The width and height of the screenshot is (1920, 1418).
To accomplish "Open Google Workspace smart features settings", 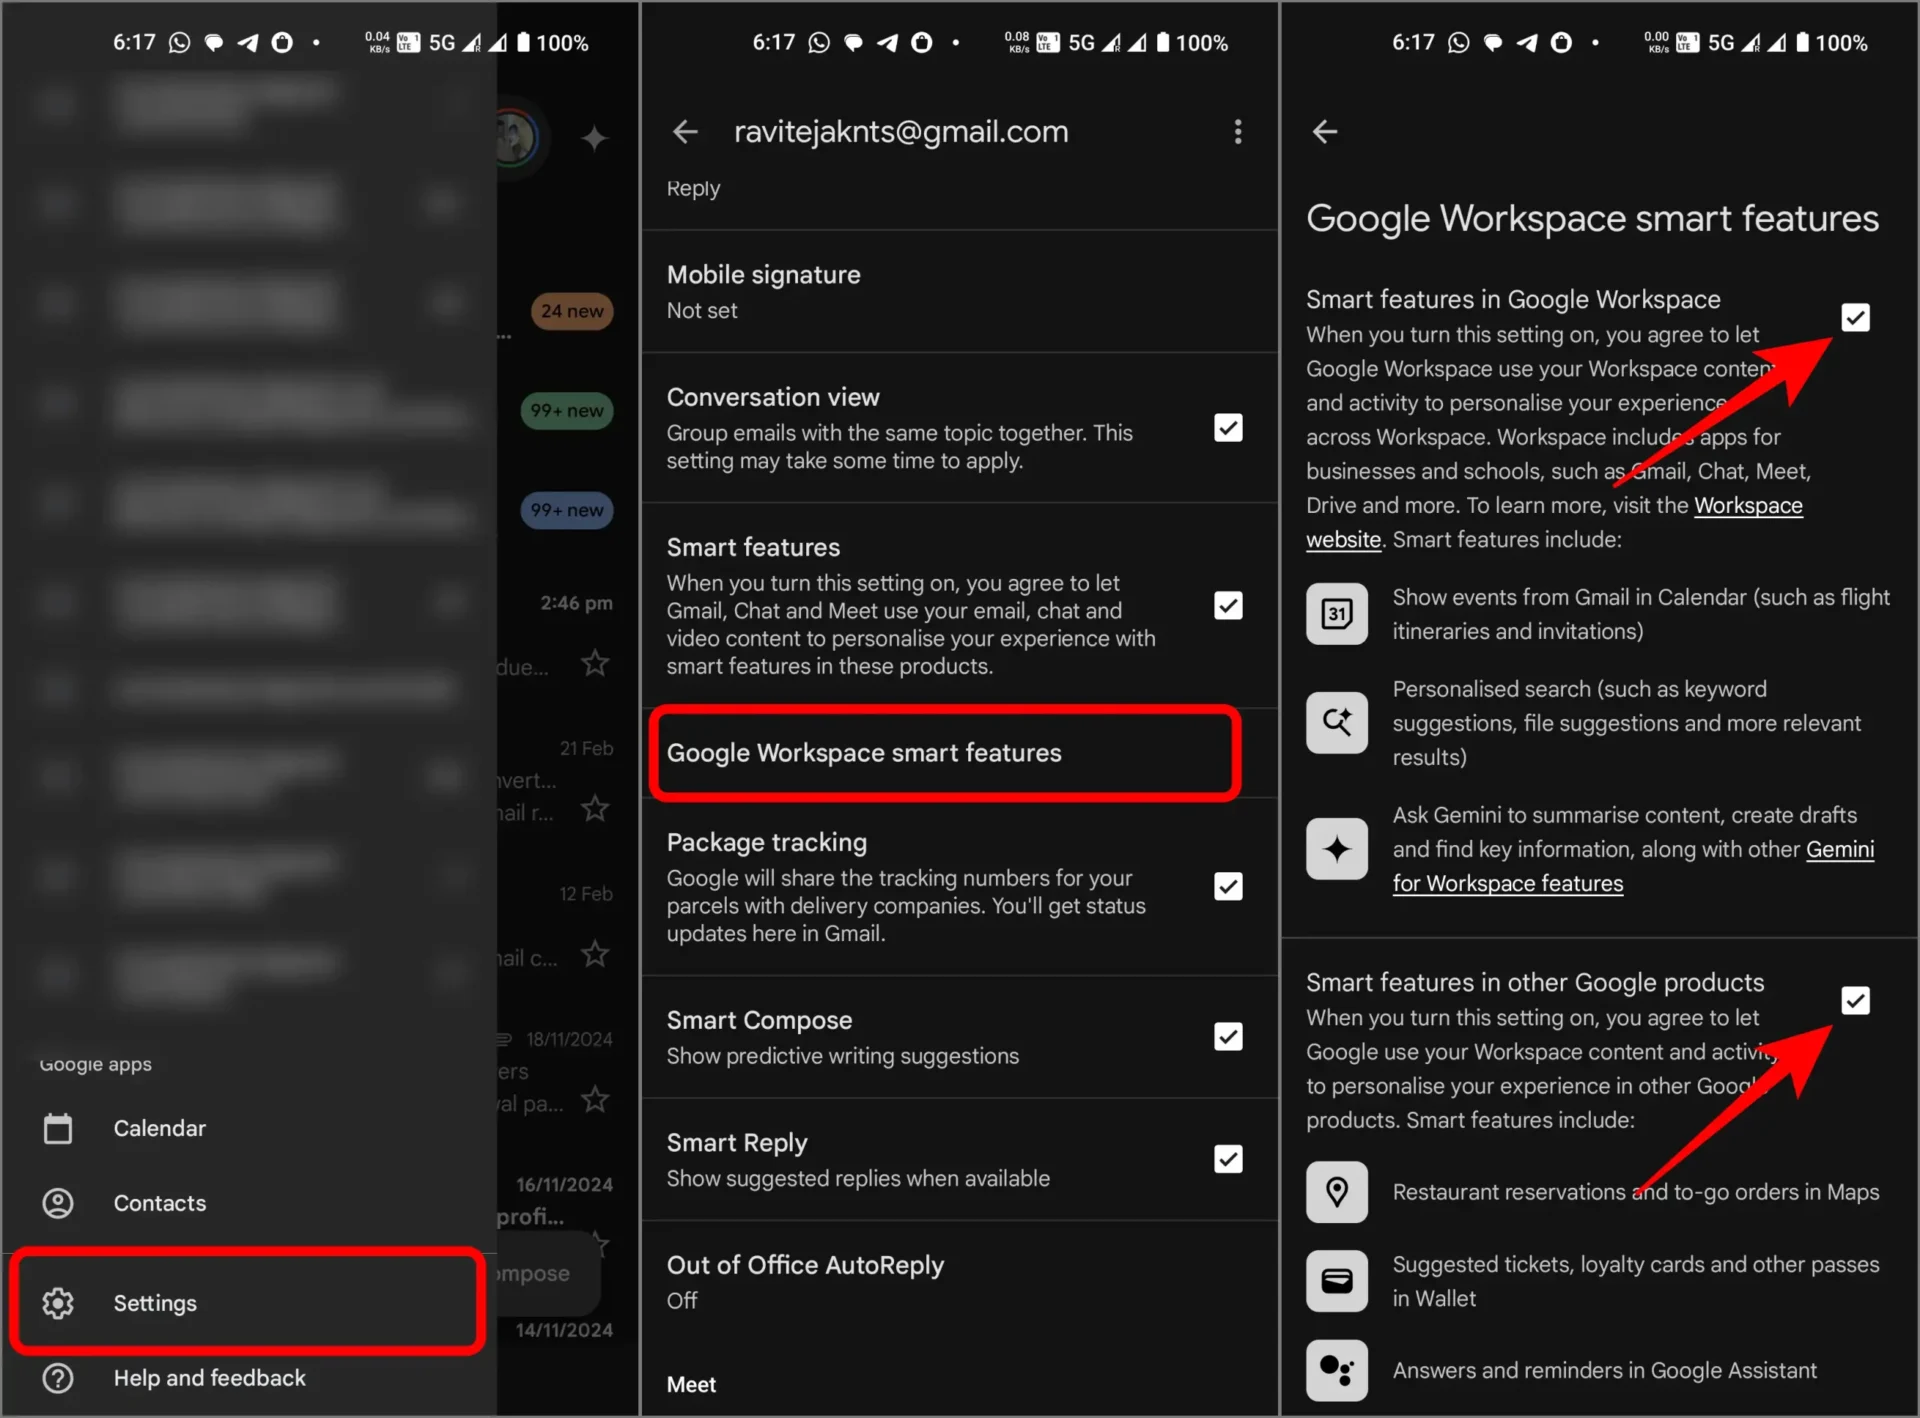I will coord(943,753).
